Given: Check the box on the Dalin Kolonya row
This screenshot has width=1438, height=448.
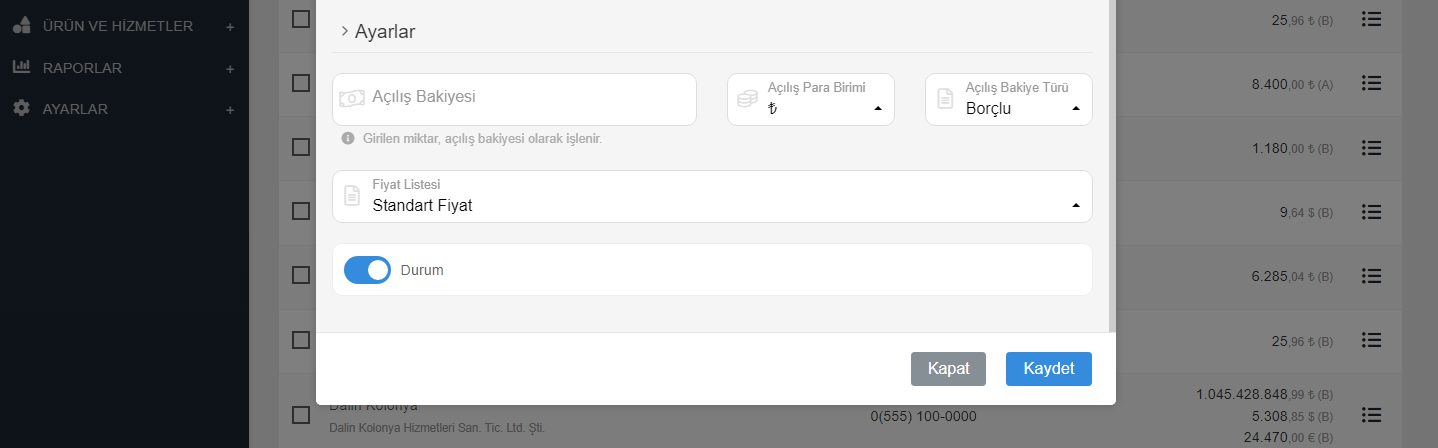Looking at the screenshot, I should 301,414.
